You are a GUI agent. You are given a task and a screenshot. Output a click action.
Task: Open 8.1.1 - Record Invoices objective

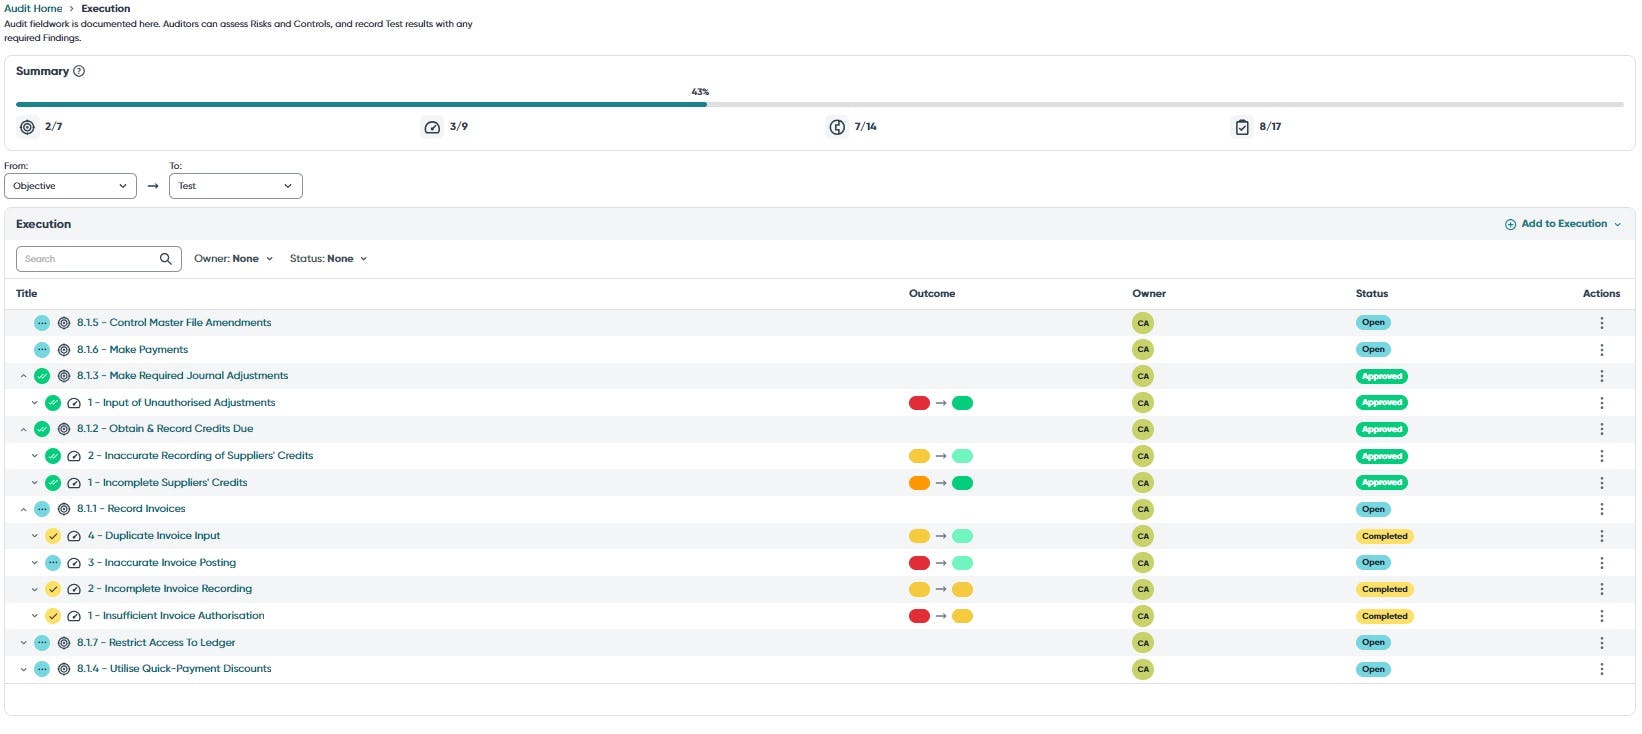tap(131, 509)
